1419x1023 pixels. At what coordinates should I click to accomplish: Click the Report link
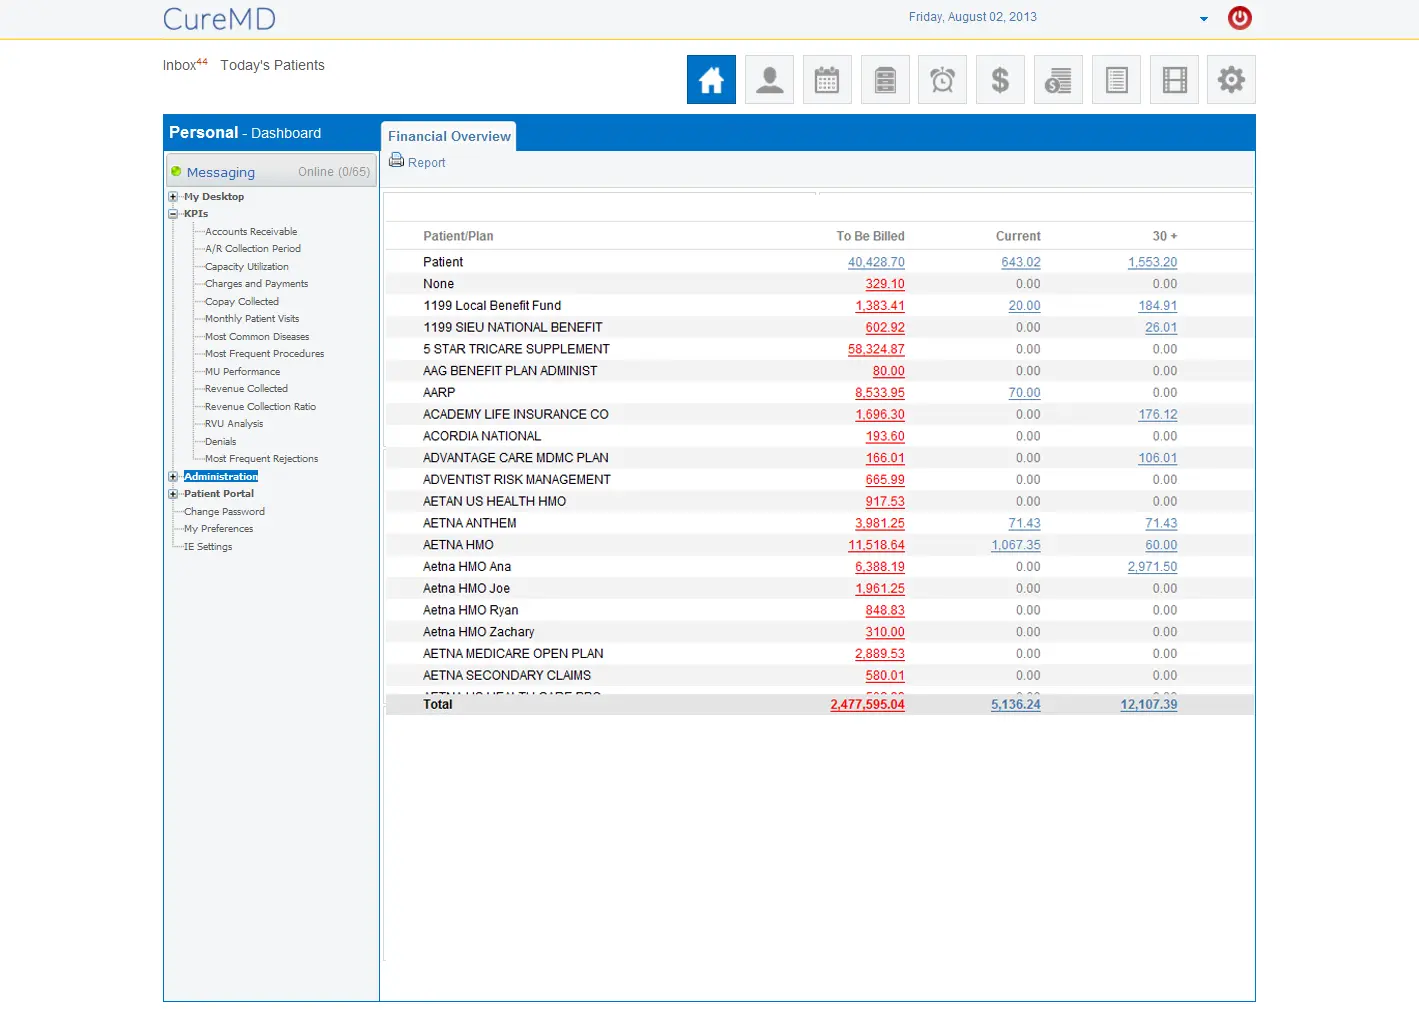tap(427, 163)
